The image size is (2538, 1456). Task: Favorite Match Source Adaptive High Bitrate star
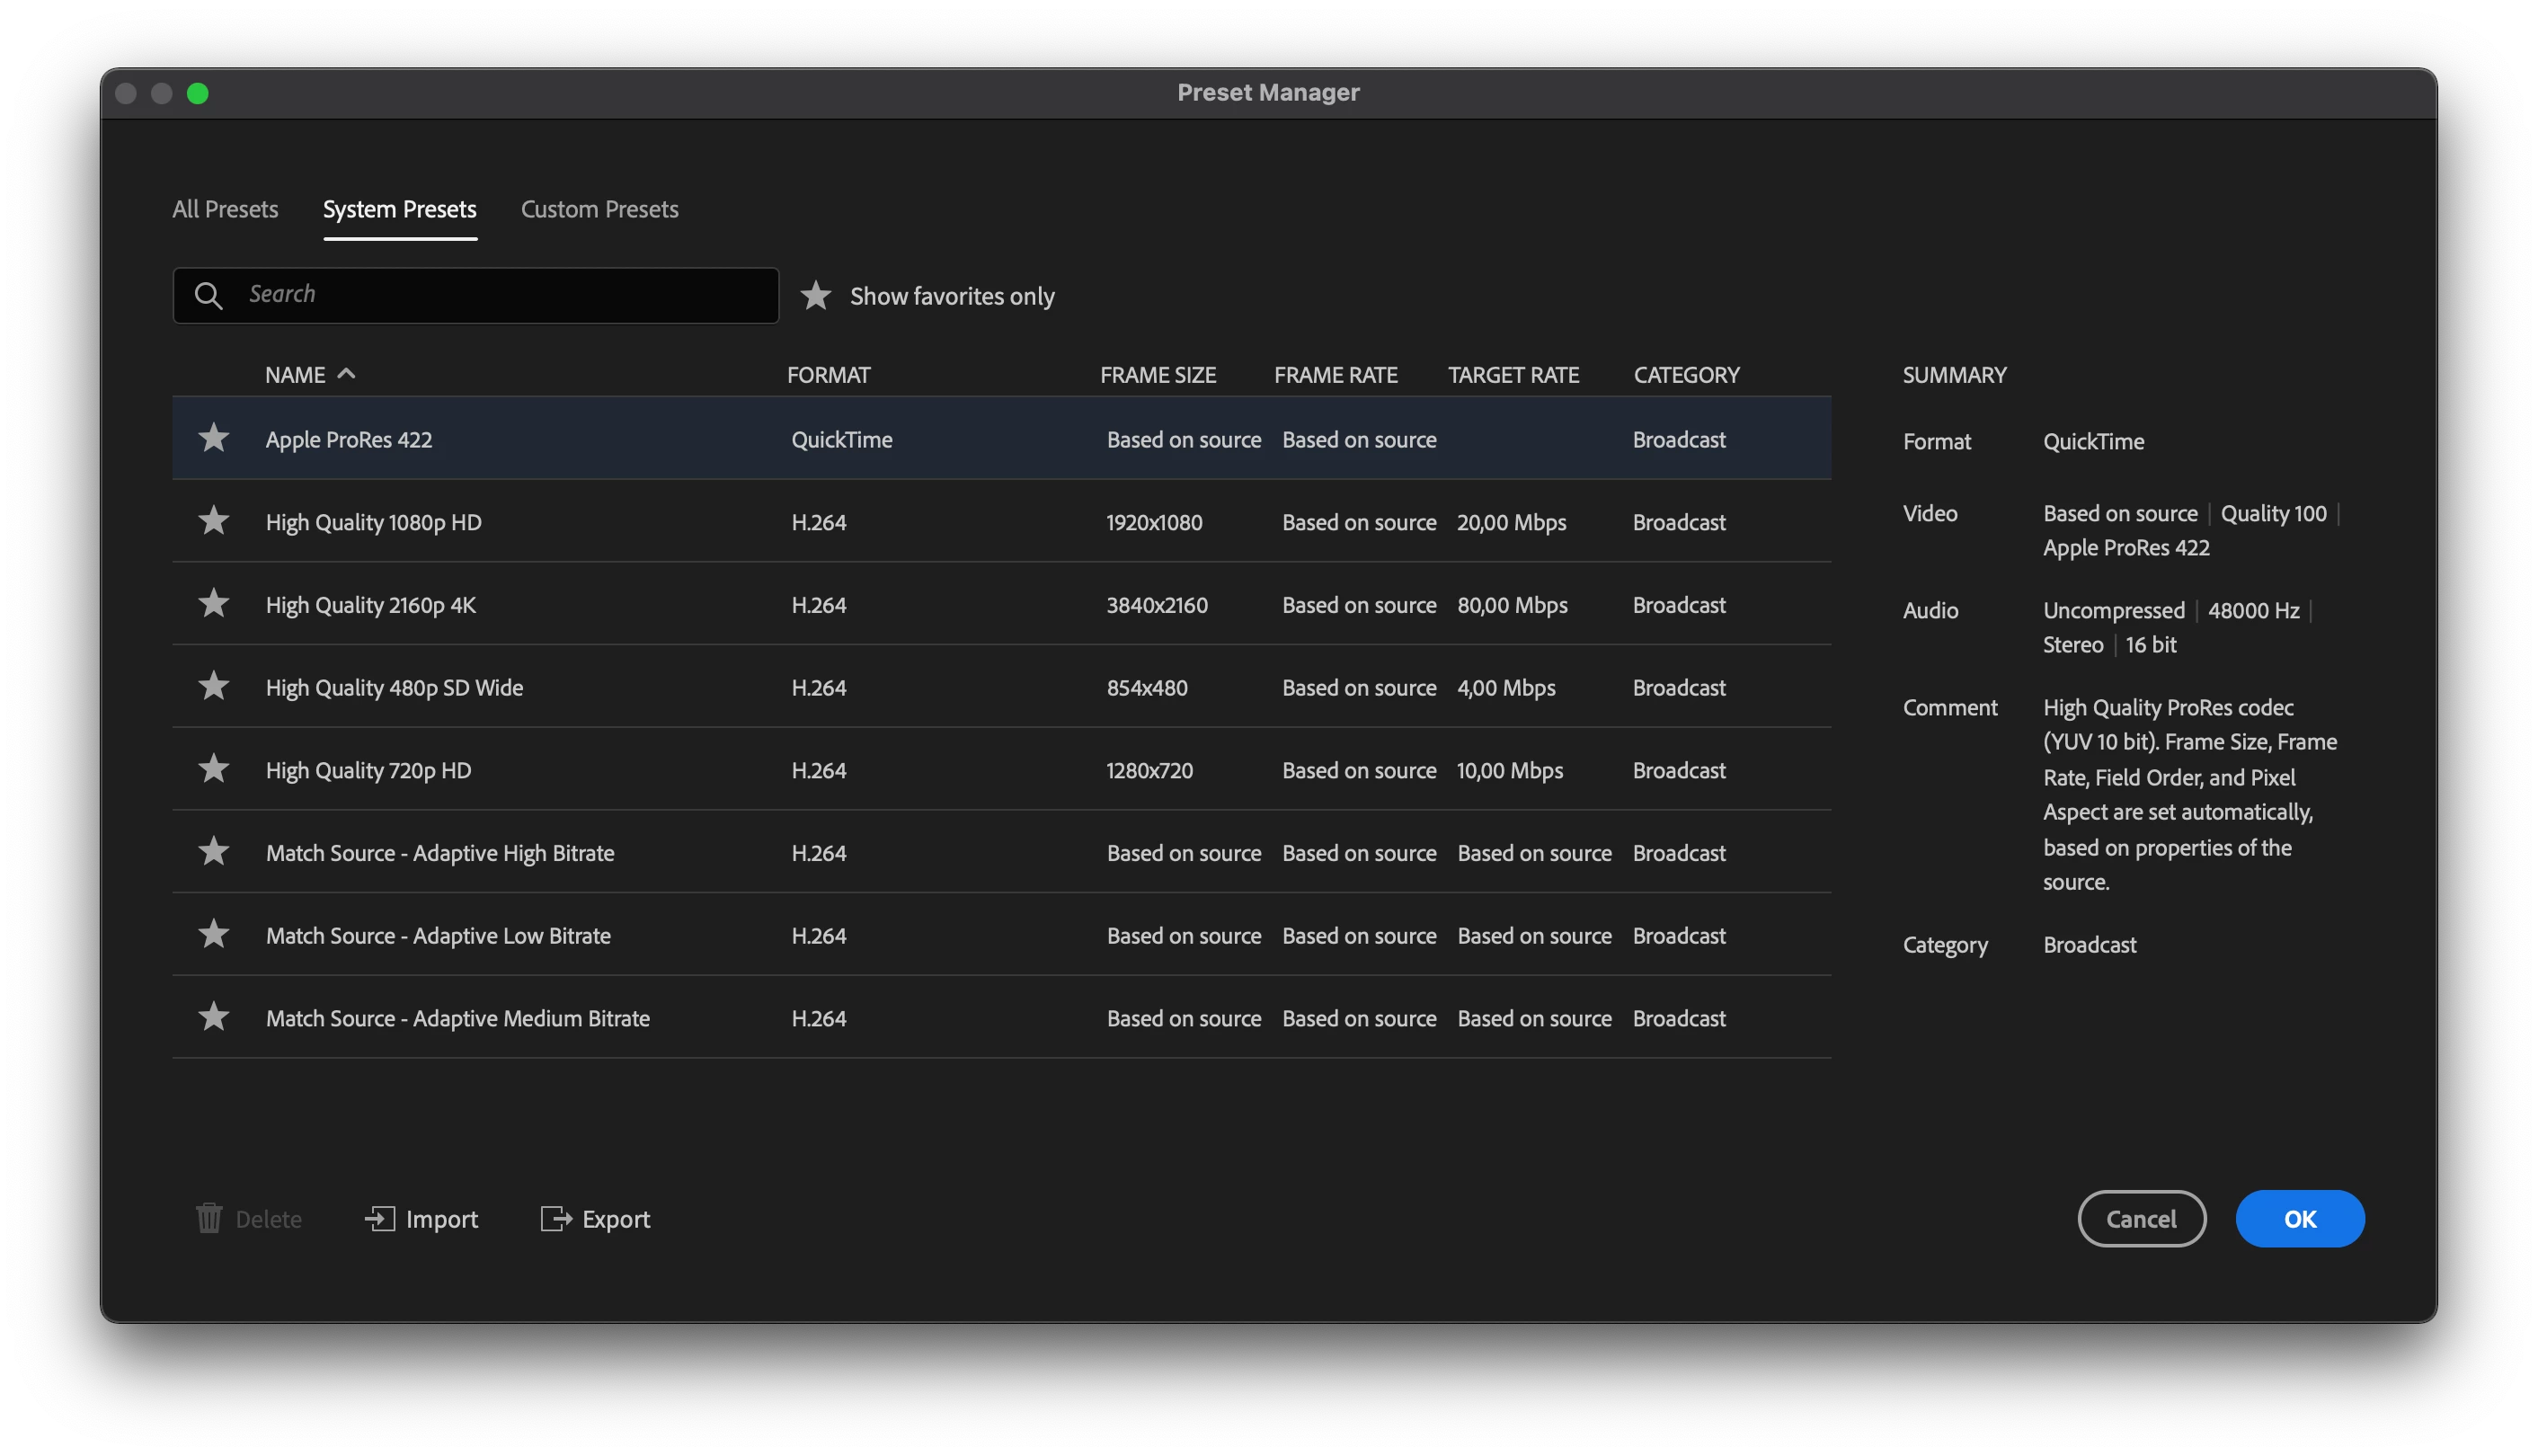pos(213,852)
